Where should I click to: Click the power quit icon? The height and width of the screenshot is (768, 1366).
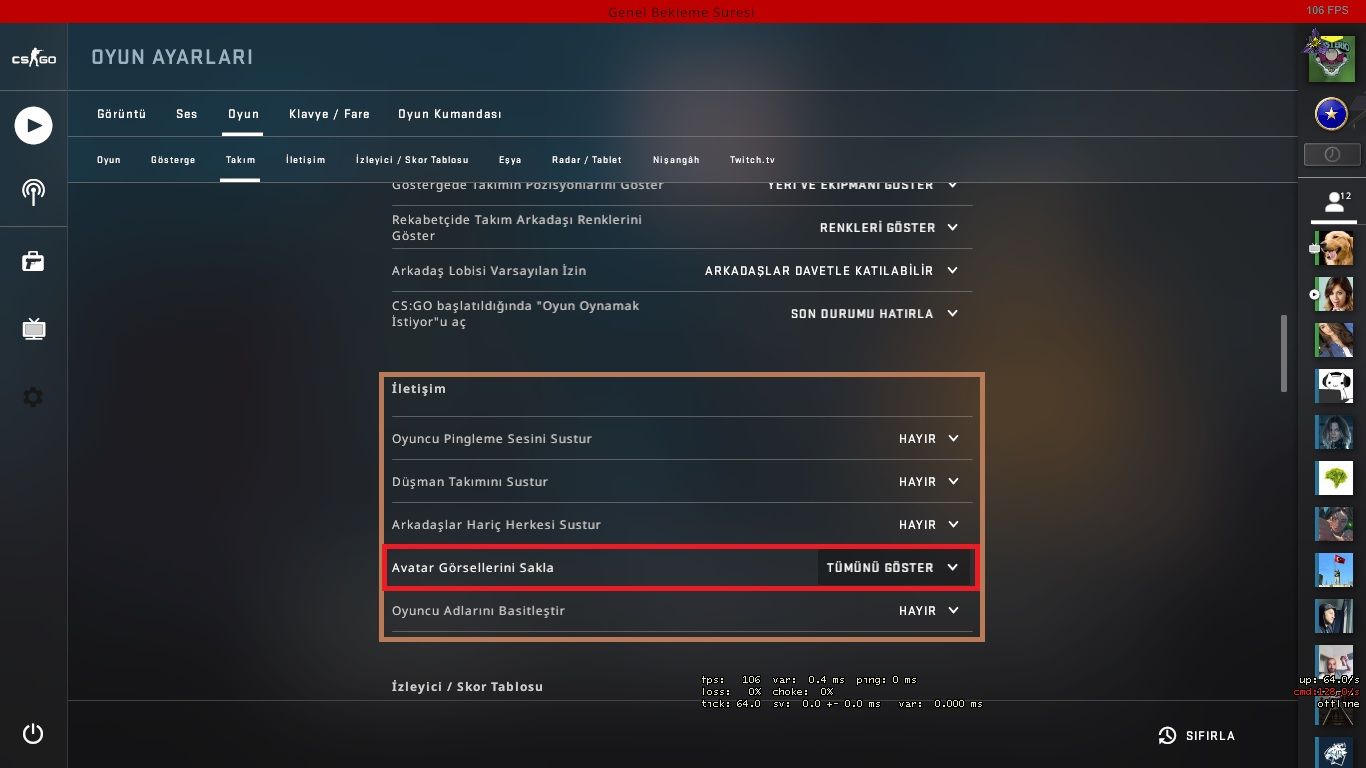tap(33, 733)
